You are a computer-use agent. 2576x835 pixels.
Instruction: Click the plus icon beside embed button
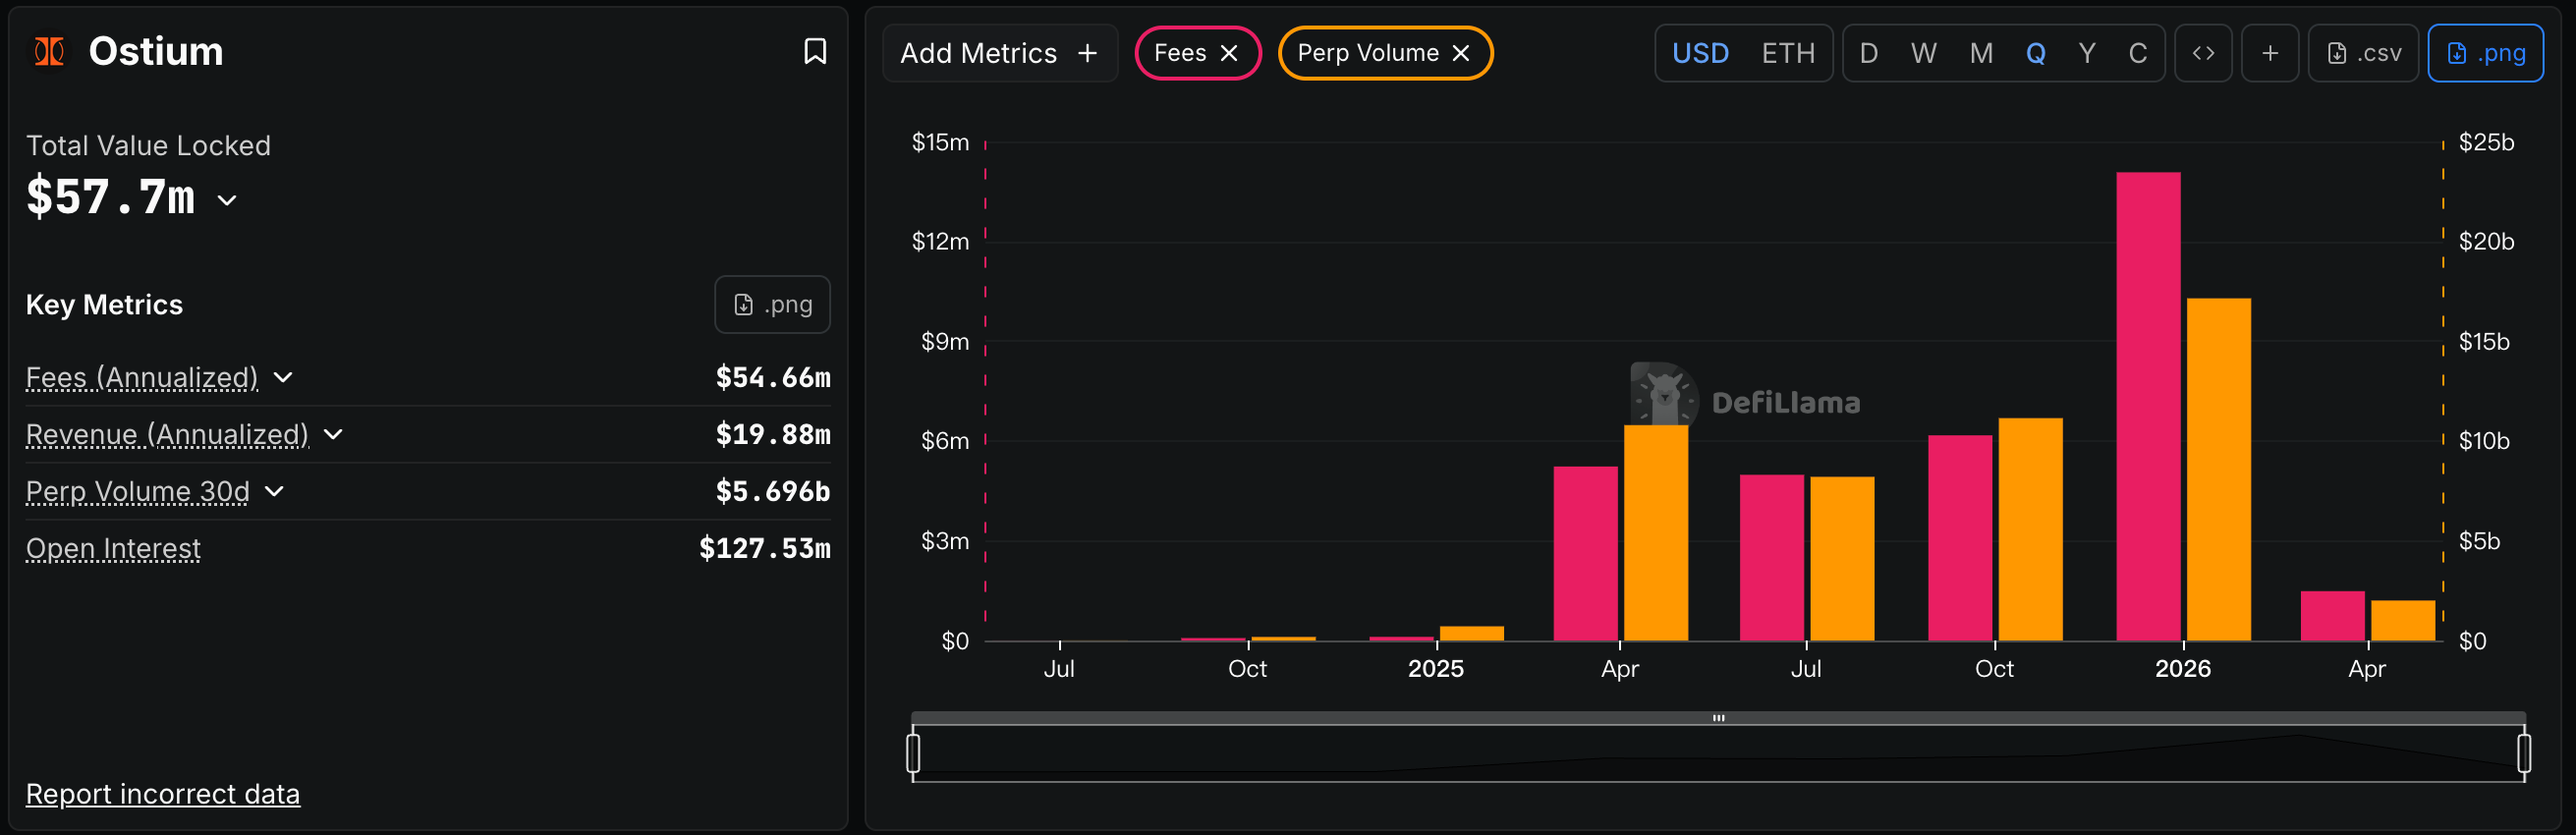point(2270,53)
